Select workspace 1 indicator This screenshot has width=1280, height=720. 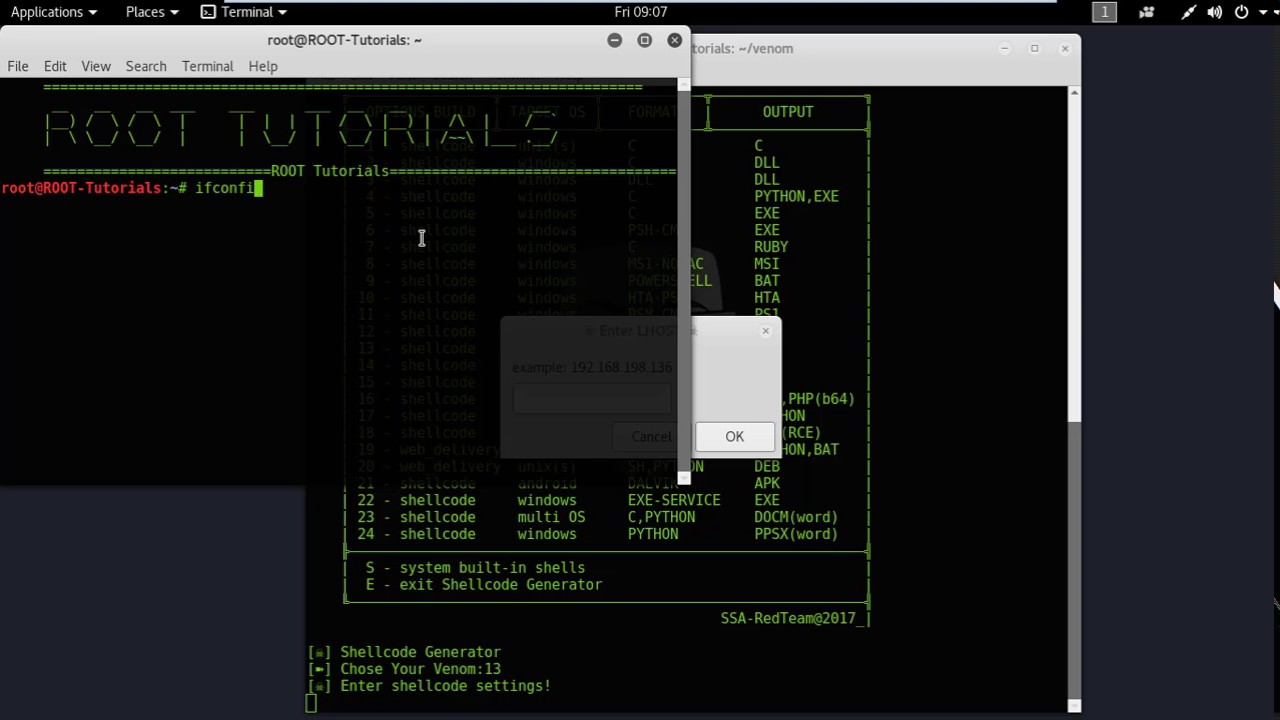click(x=1104, y=12)
